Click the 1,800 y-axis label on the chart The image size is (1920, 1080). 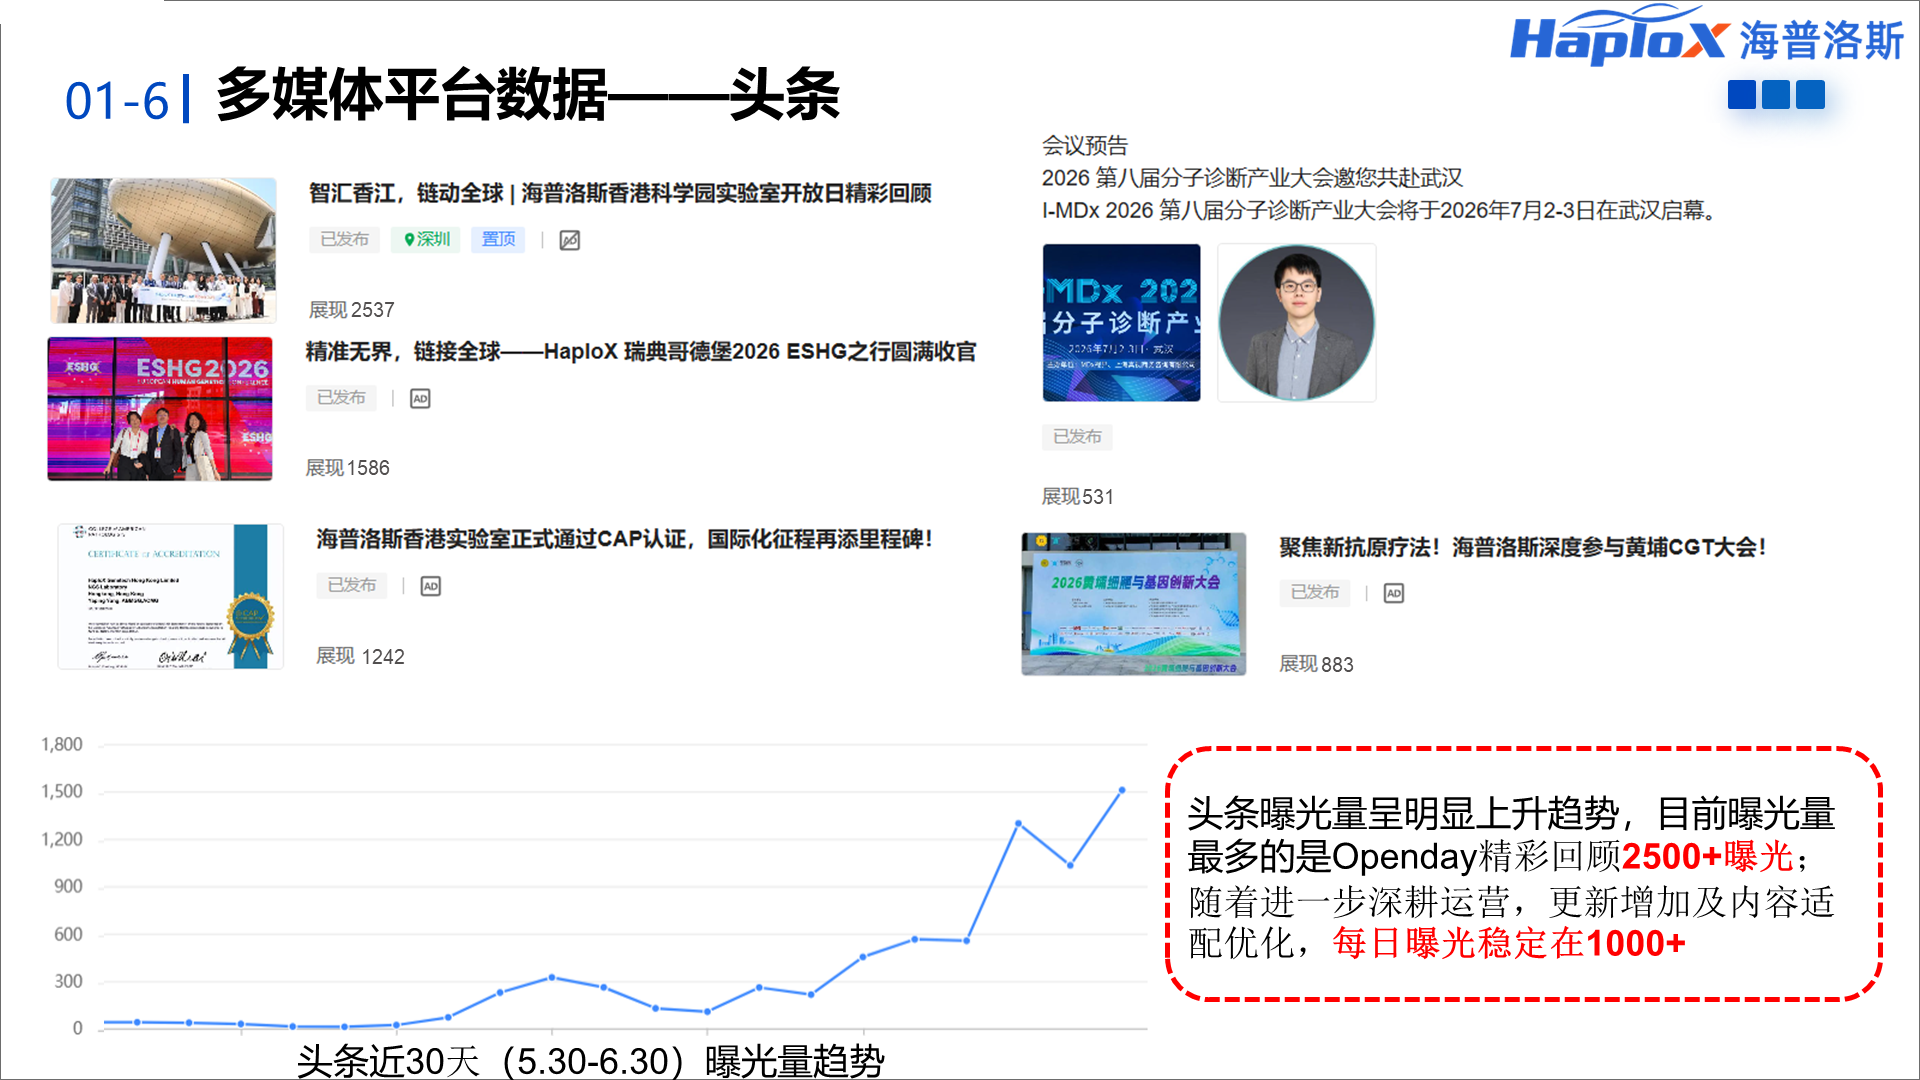pos(62,745)
